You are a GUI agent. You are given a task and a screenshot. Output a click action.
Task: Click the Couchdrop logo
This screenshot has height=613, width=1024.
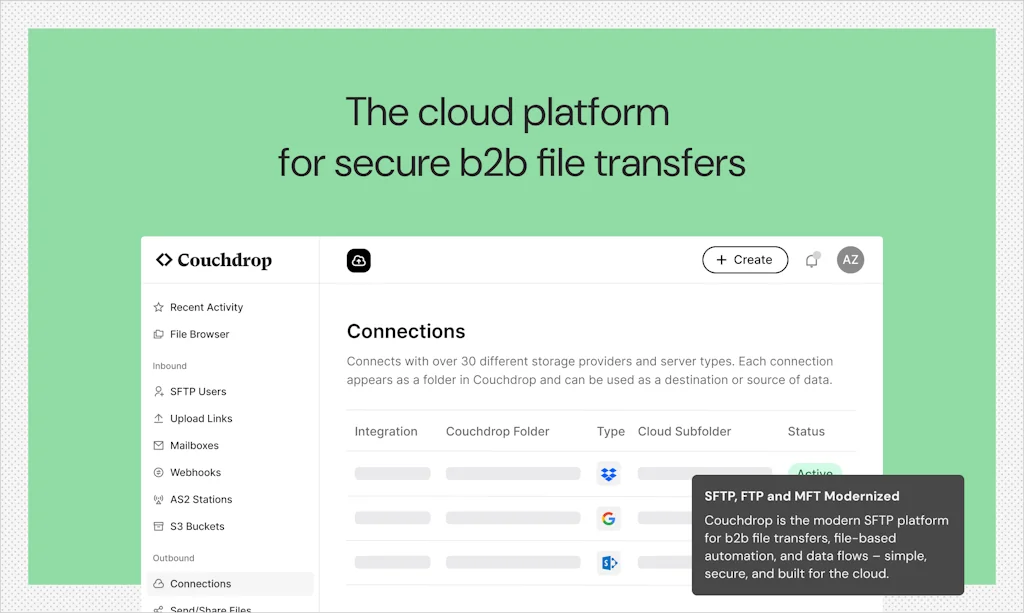click(x=214, y=260)
